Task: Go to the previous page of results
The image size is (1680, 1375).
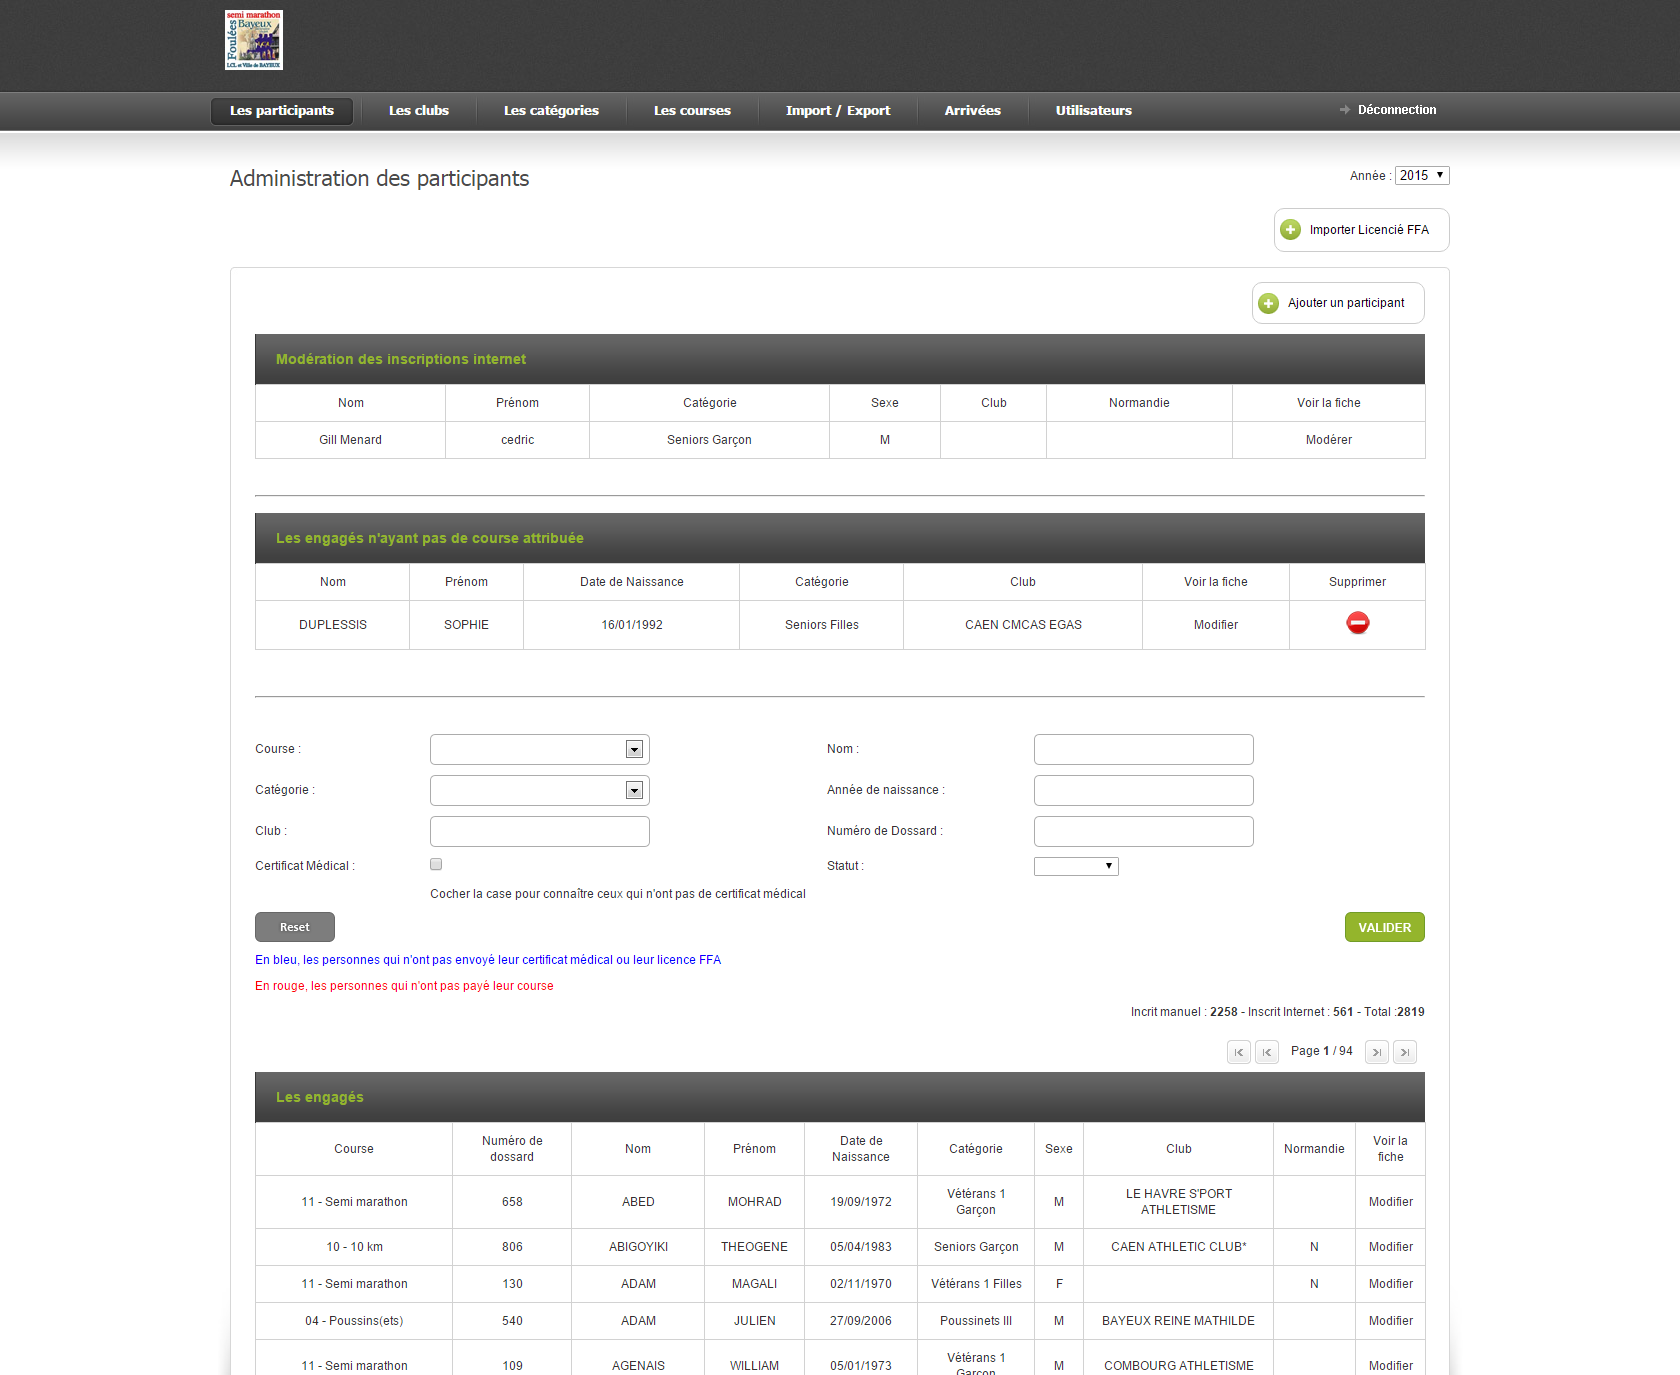Action: (1267, 1052)
